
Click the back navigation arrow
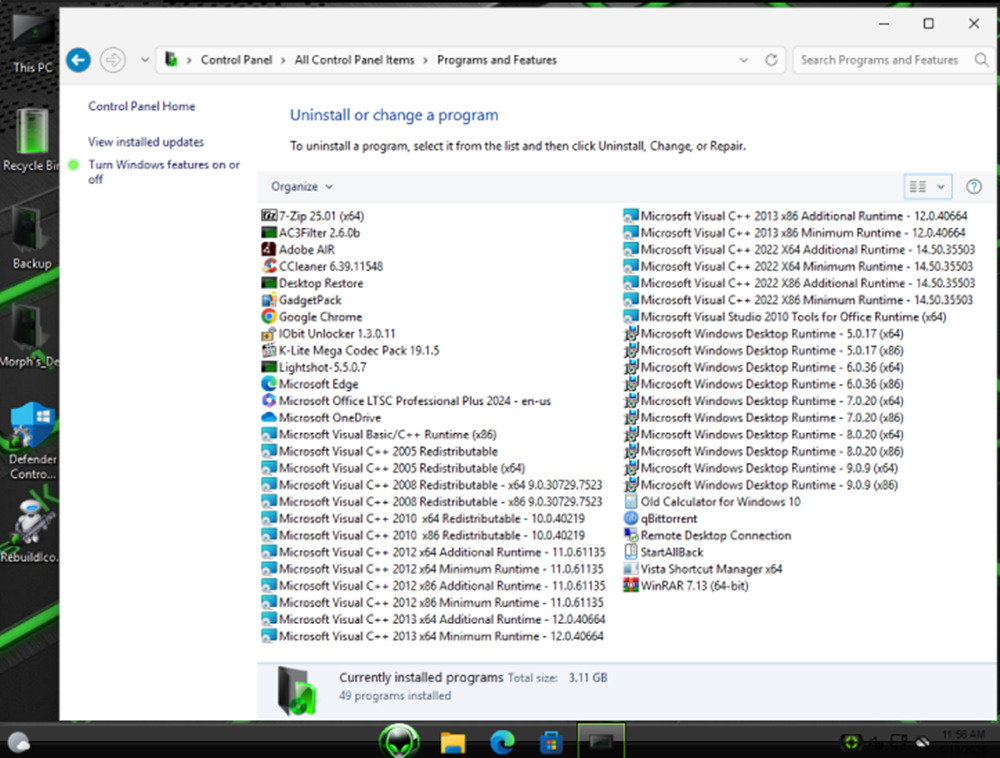coord(78,60)
